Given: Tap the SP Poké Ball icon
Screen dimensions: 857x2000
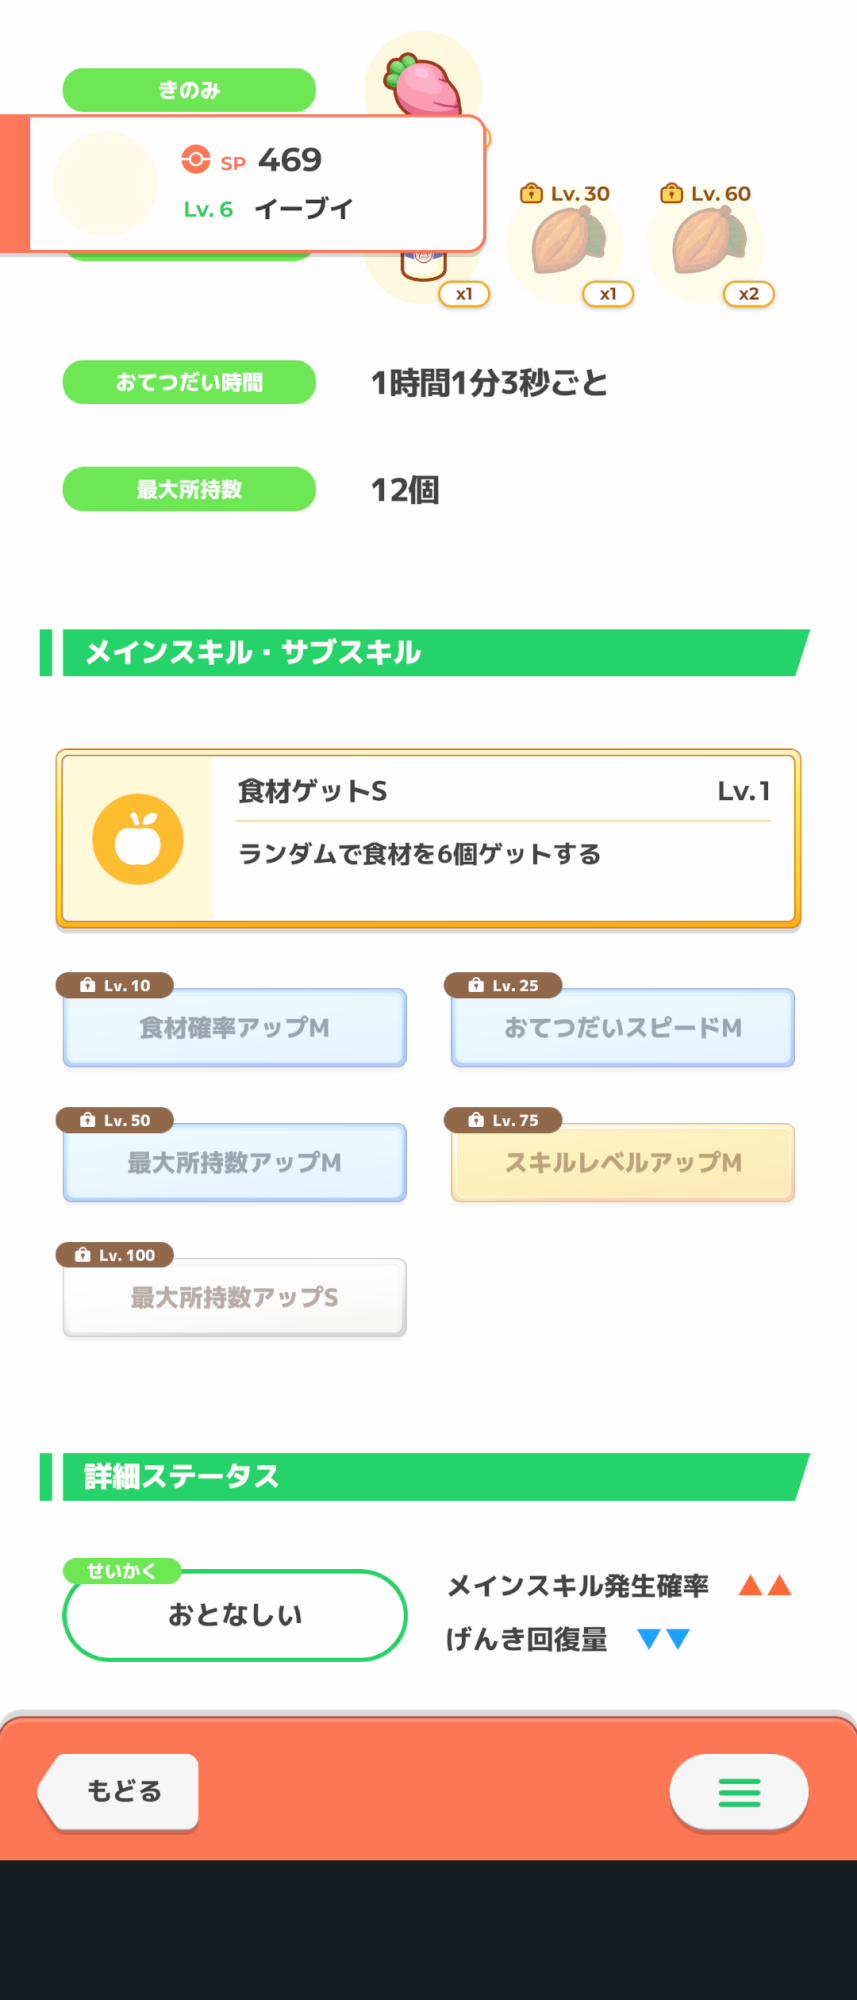Looking at the screenshot, I should pos(196,160).
